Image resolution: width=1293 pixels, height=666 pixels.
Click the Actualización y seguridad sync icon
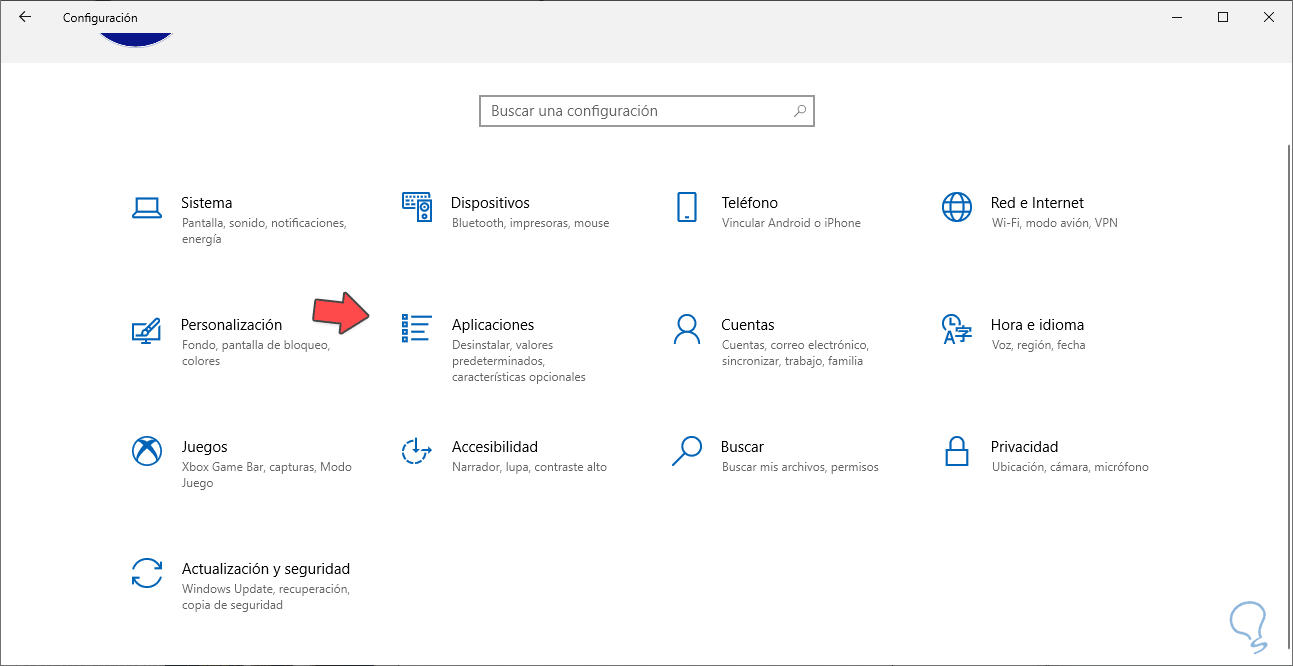(147, 573)
